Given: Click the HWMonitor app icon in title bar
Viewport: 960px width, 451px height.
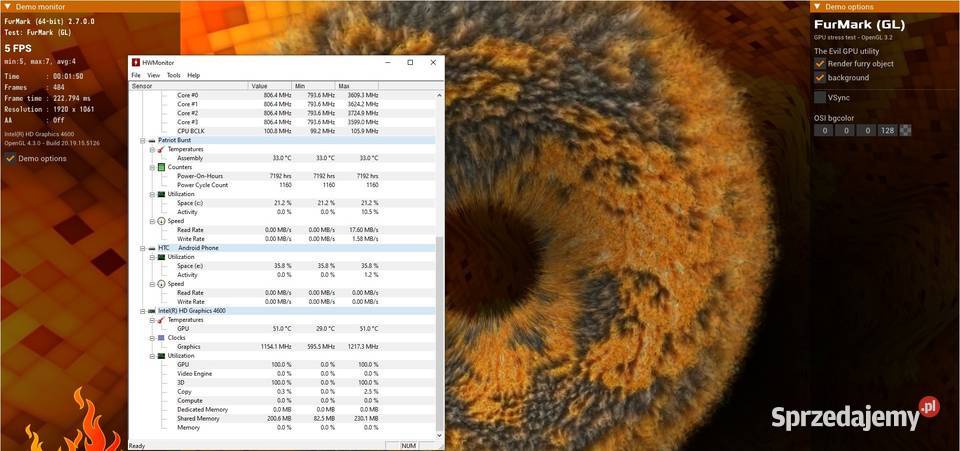Looking at the screenshot, I should 135,62.
